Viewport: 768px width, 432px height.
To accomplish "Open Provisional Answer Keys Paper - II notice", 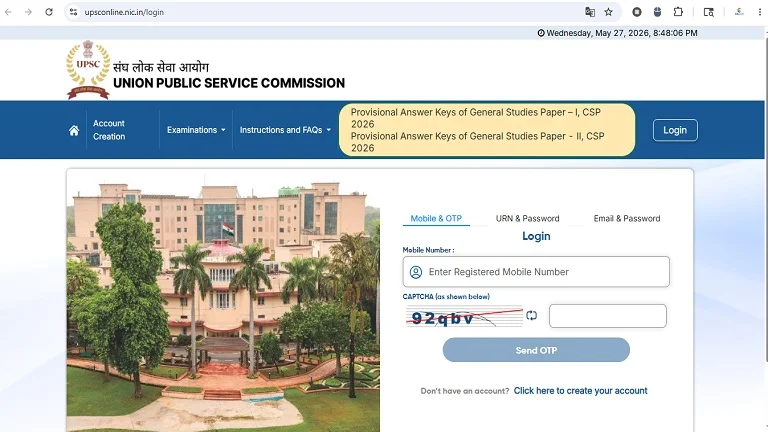I will coord(478,142).
